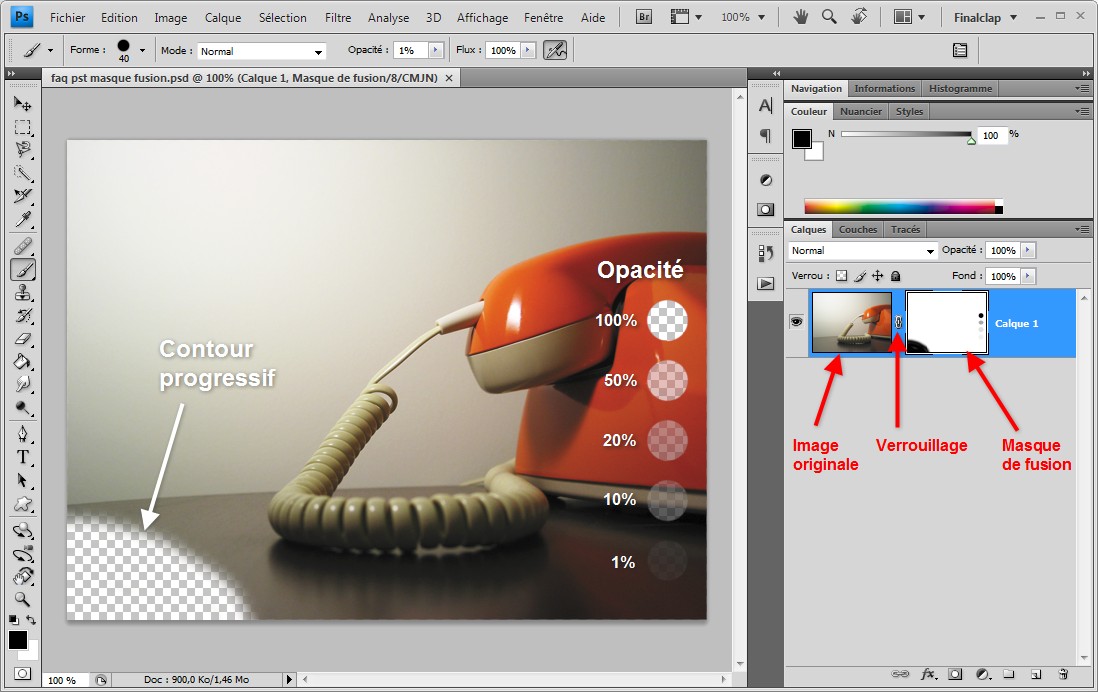Screen dimensions: 1098x692
Task: Open the Masks panel icon
Action: [x=765, y=209]
